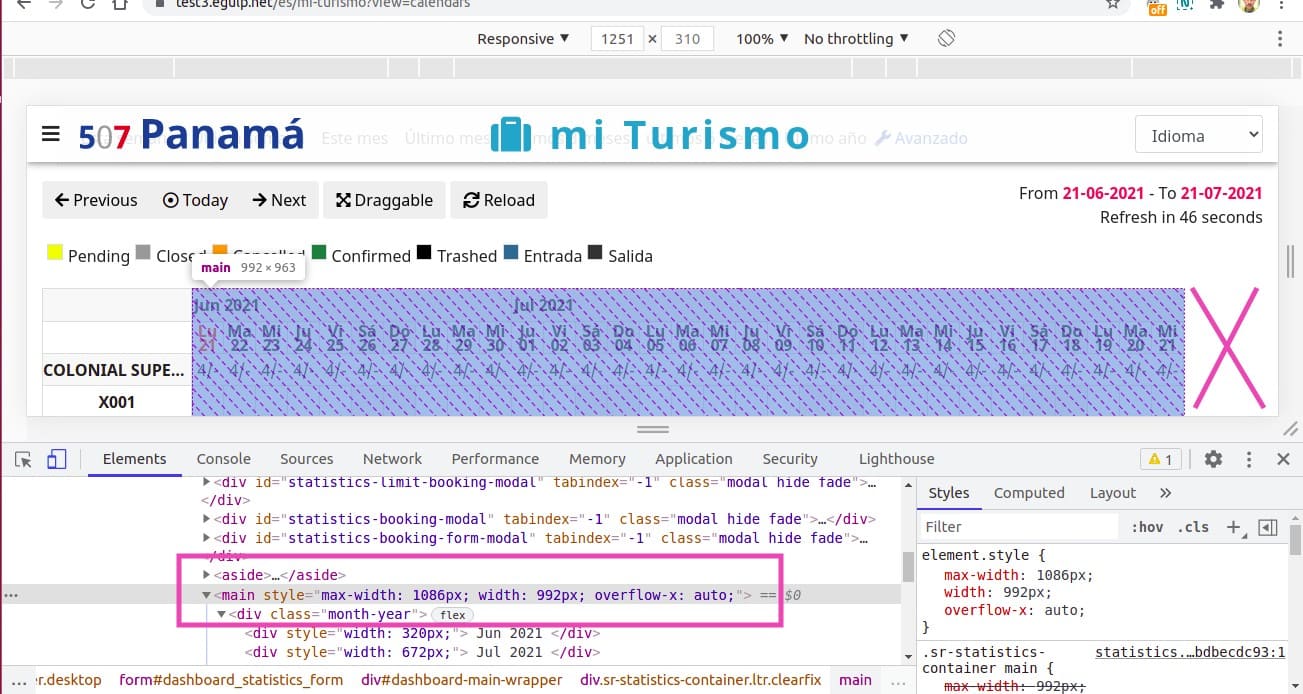Toggle the :hov element state panel
The image size is (1303, 694).
(x=1147, y=527)
